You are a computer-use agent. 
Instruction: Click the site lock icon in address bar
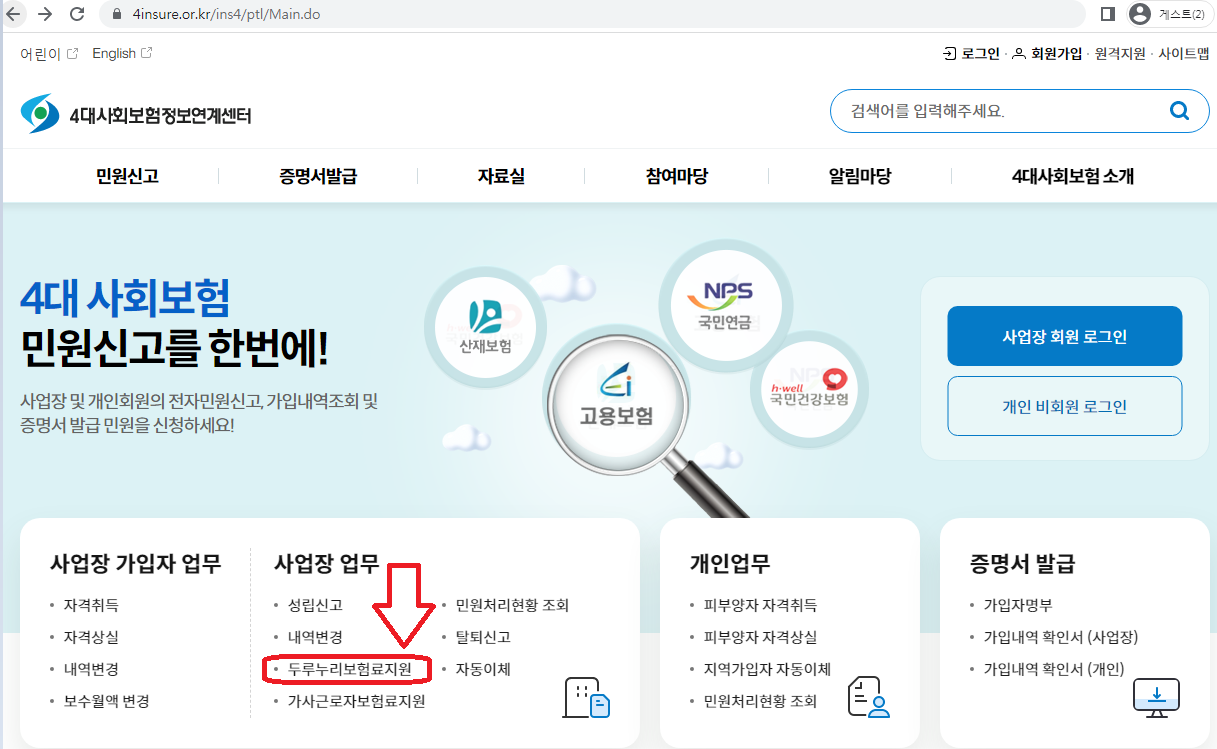115,15
